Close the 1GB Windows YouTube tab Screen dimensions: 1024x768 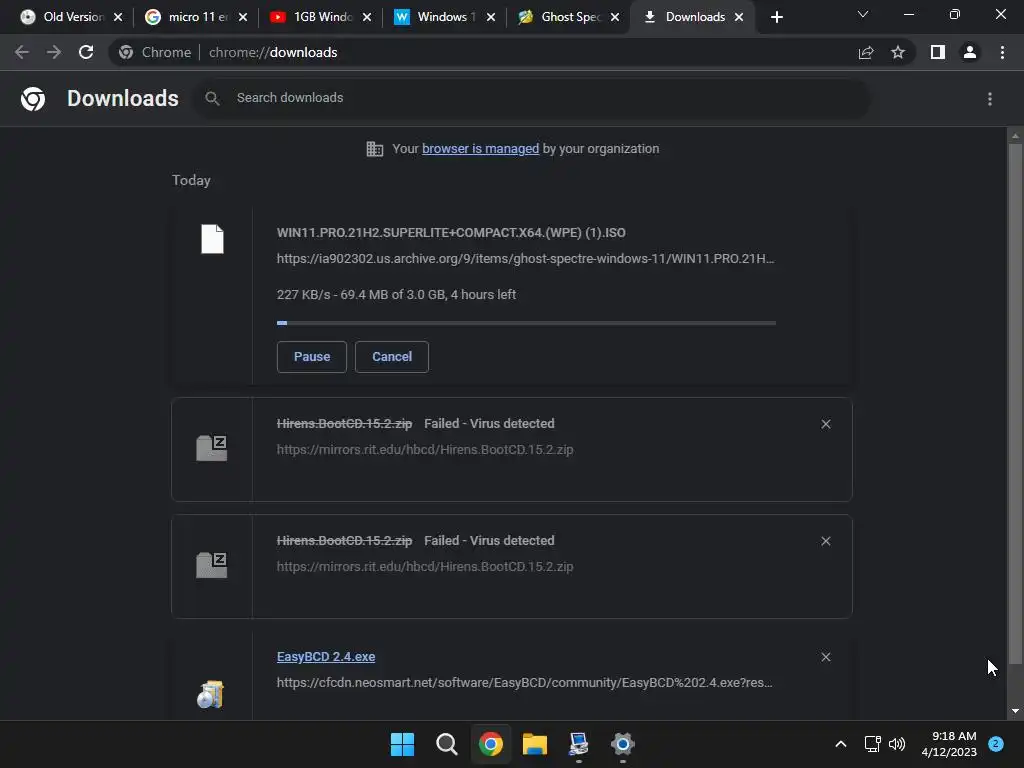367,17
